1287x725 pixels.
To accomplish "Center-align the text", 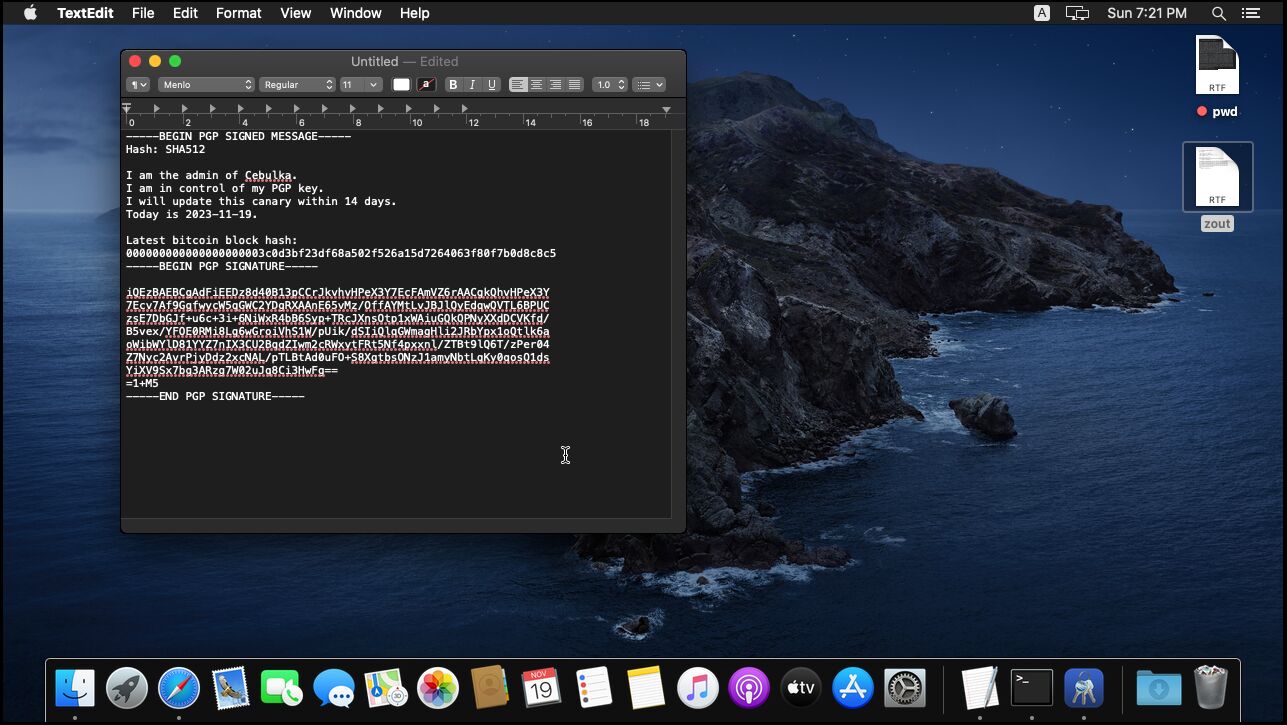I will (537, 85).
